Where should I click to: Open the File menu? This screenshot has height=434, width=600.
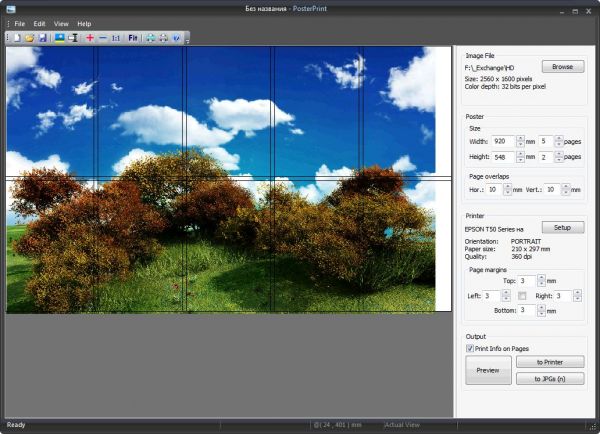(20, 23)
